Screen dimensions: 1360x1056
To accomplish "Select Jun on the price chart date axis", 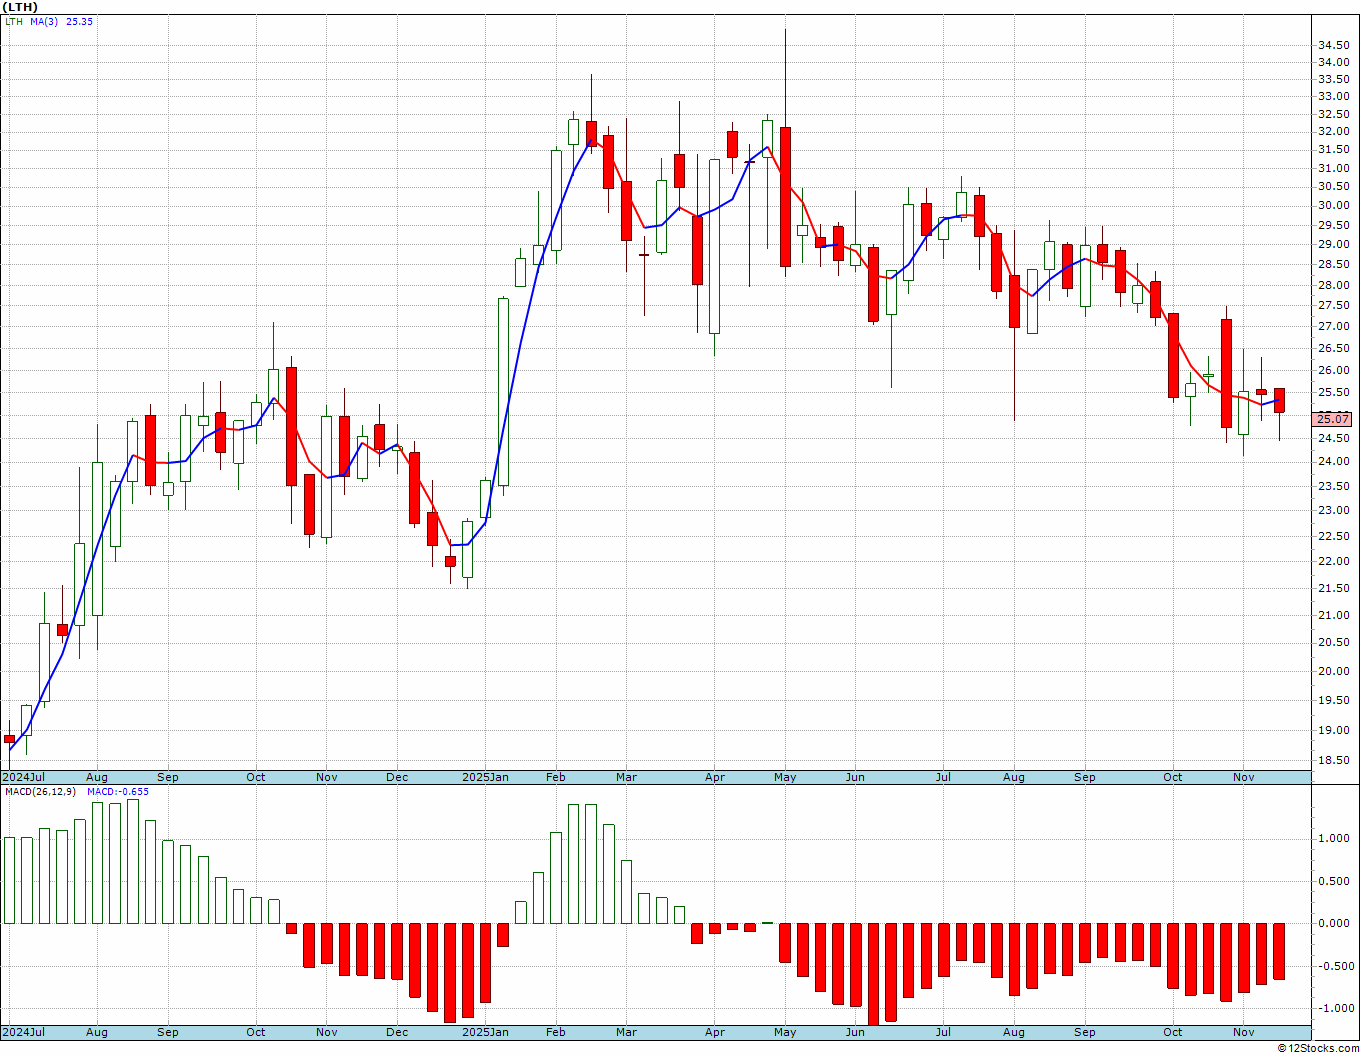I will tap(856, 777).
